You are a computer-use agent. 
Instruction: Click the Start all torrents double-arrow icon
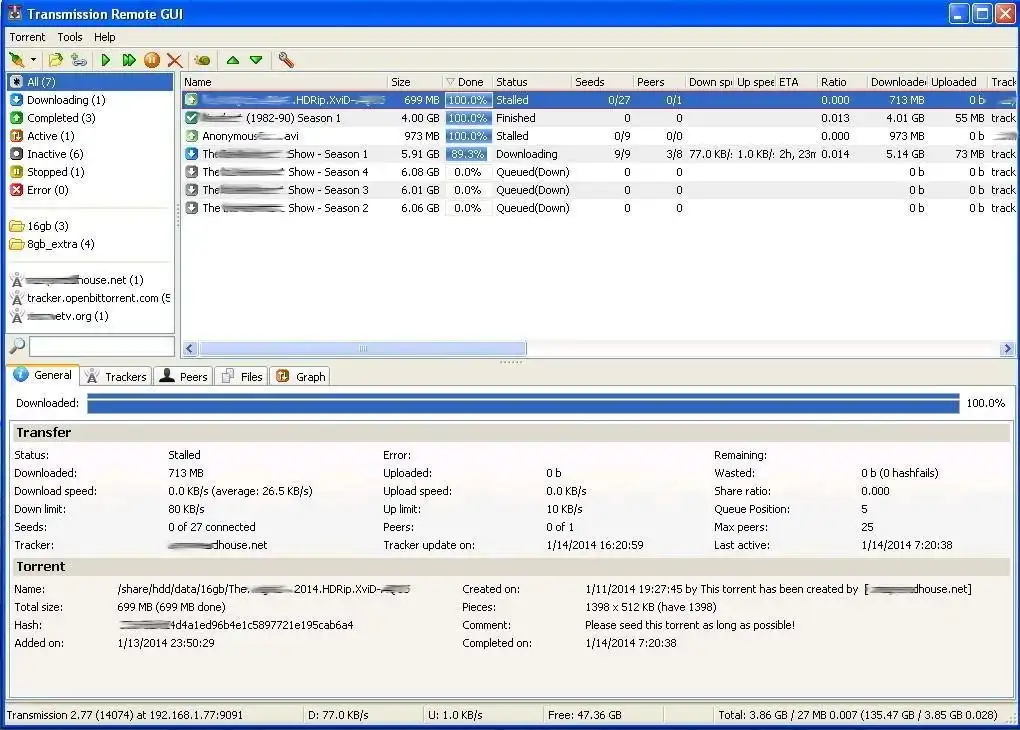(x=129, y=60)
